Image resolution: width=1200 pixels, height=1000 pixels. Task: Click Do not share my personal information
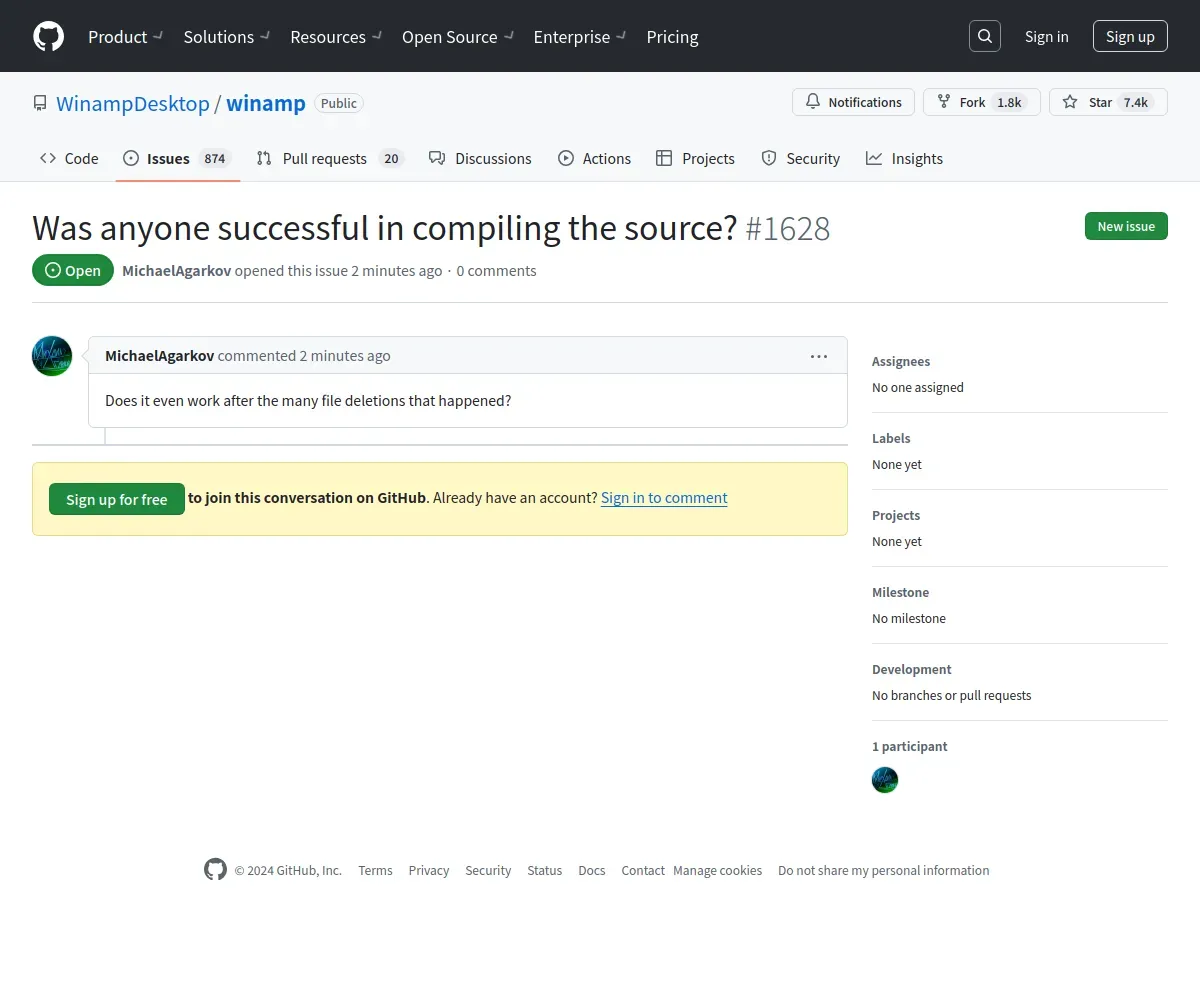pos(884,870)
